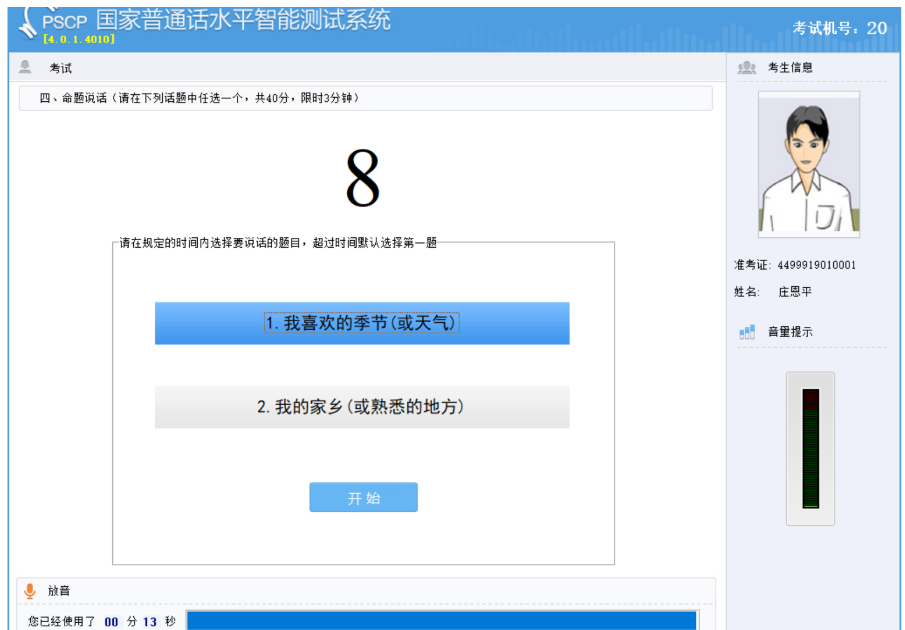
Task: Choose topic 2 我的家乡(或熟悉的地方)
Action: click(x=362, y=407)
